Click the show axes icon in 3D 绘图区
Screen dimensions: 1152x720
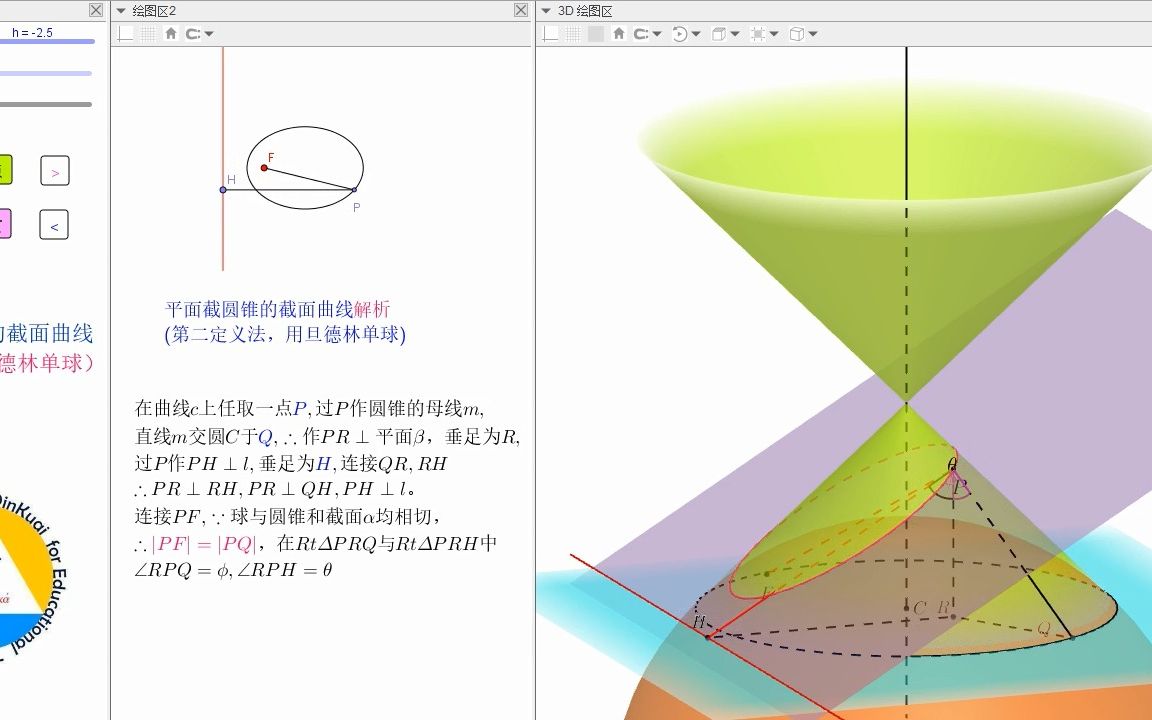coord(549,33)
